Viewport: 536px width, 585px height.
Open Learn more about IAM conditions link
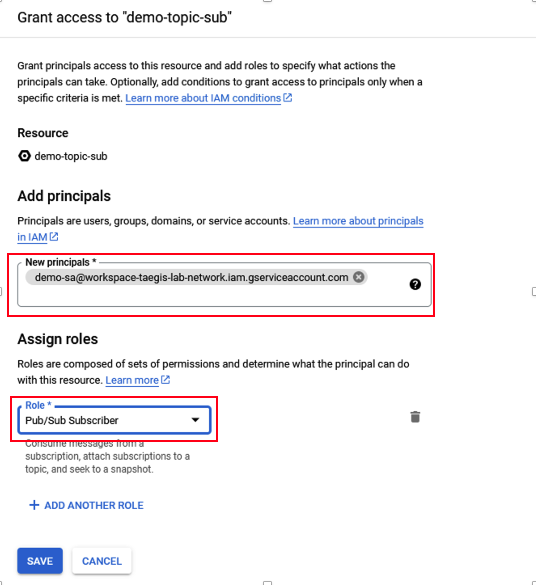203,98
